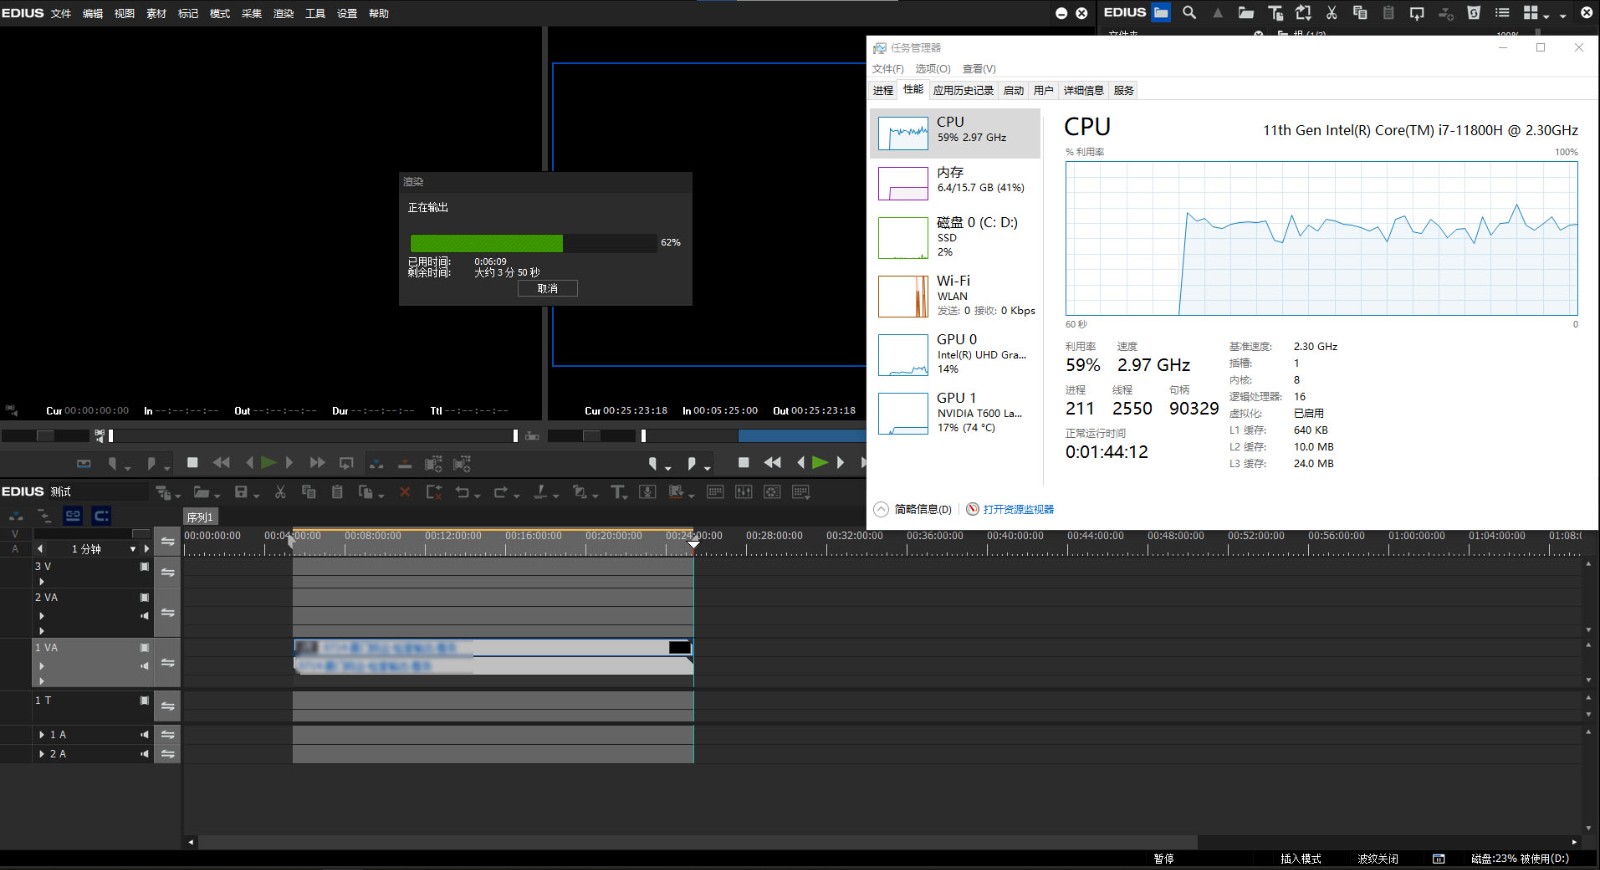
Task: Select Wi-Fi WLAN in Task Manager sidebar
Action: coord(955,296)
